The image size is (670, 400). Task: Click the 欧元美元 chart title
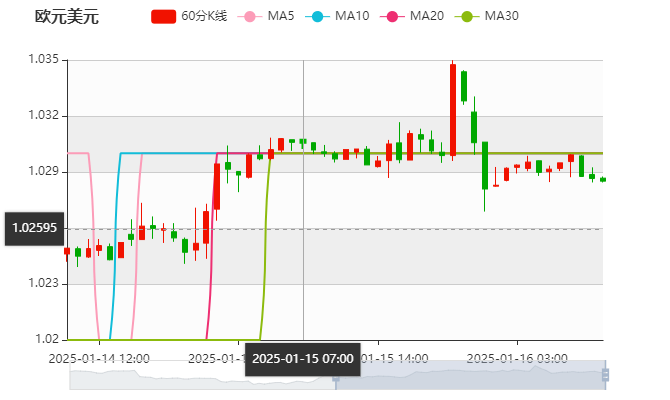point(65,16)
